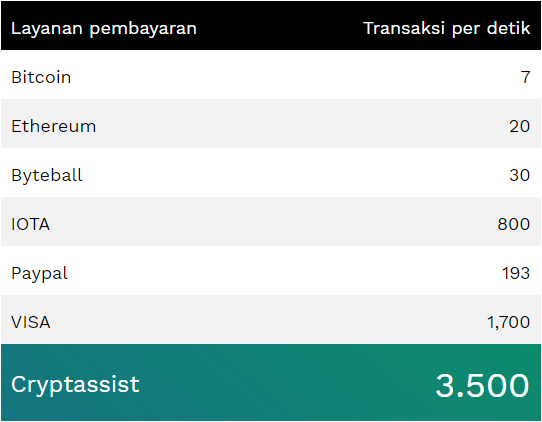Click the empty middle of Ethereum row

tap(271, 123)
